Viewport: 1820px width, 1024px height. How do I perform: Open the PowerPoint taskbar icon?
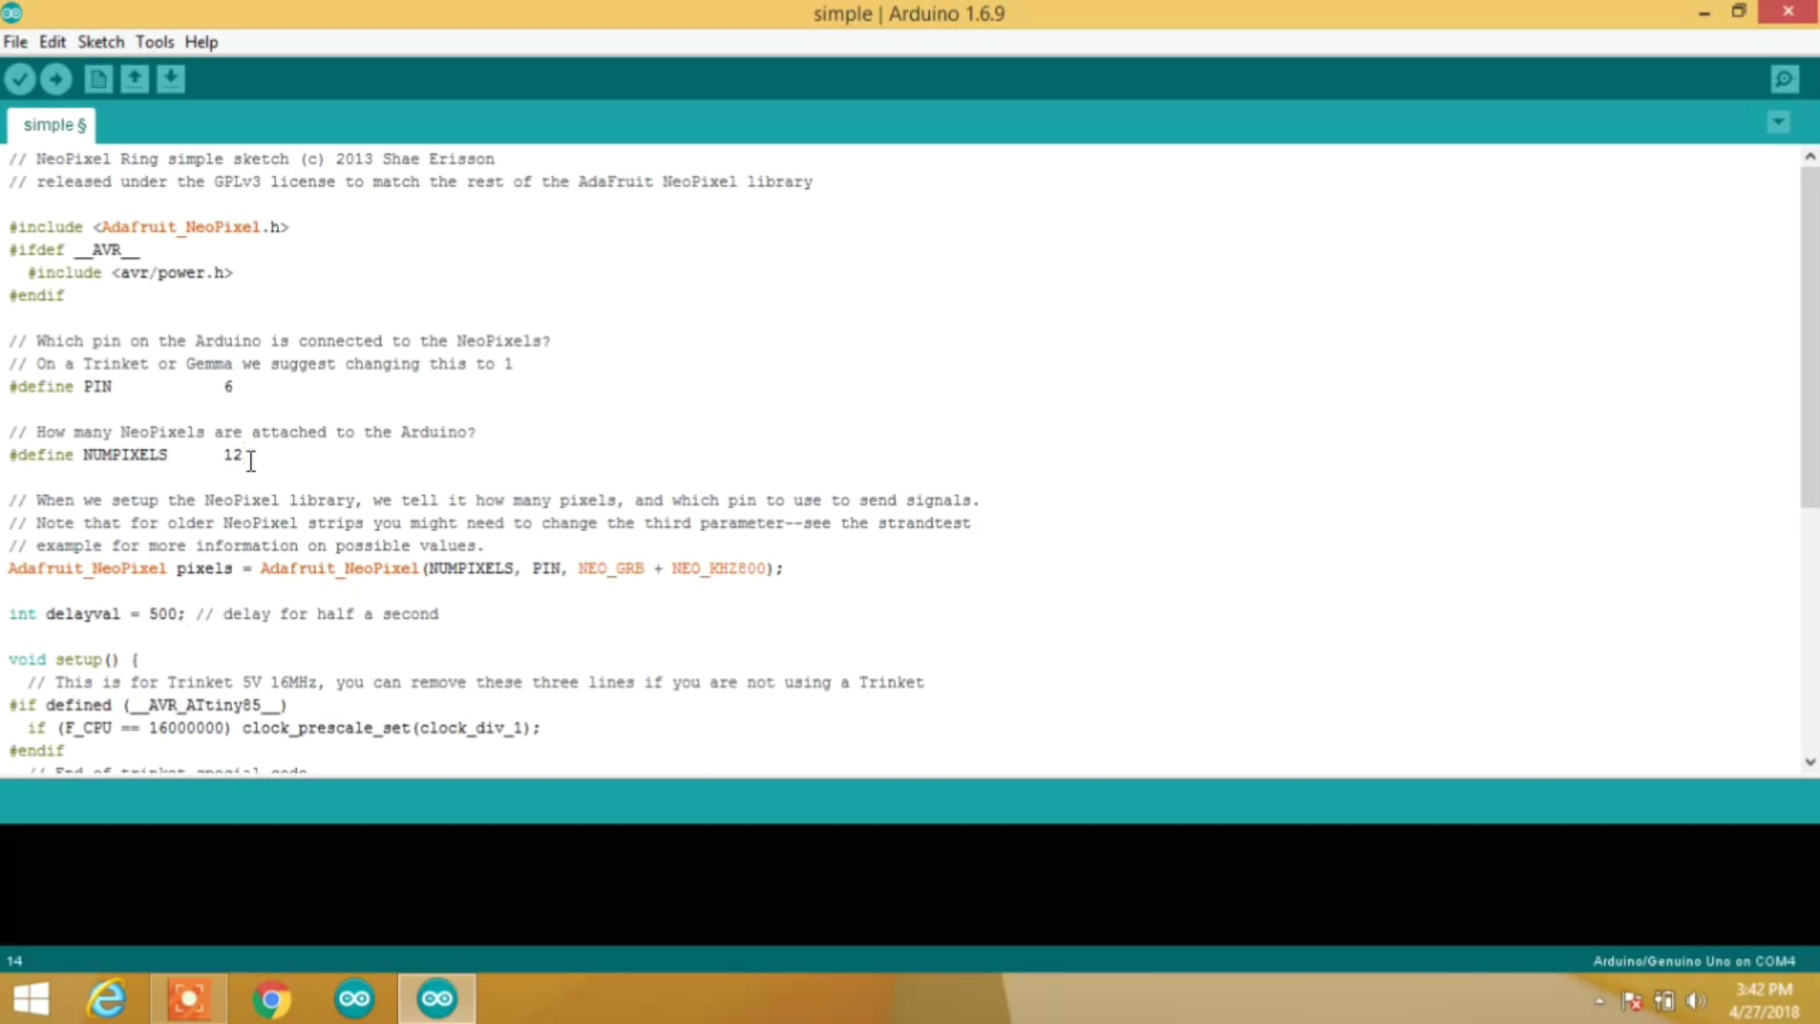tap(189, 998)
